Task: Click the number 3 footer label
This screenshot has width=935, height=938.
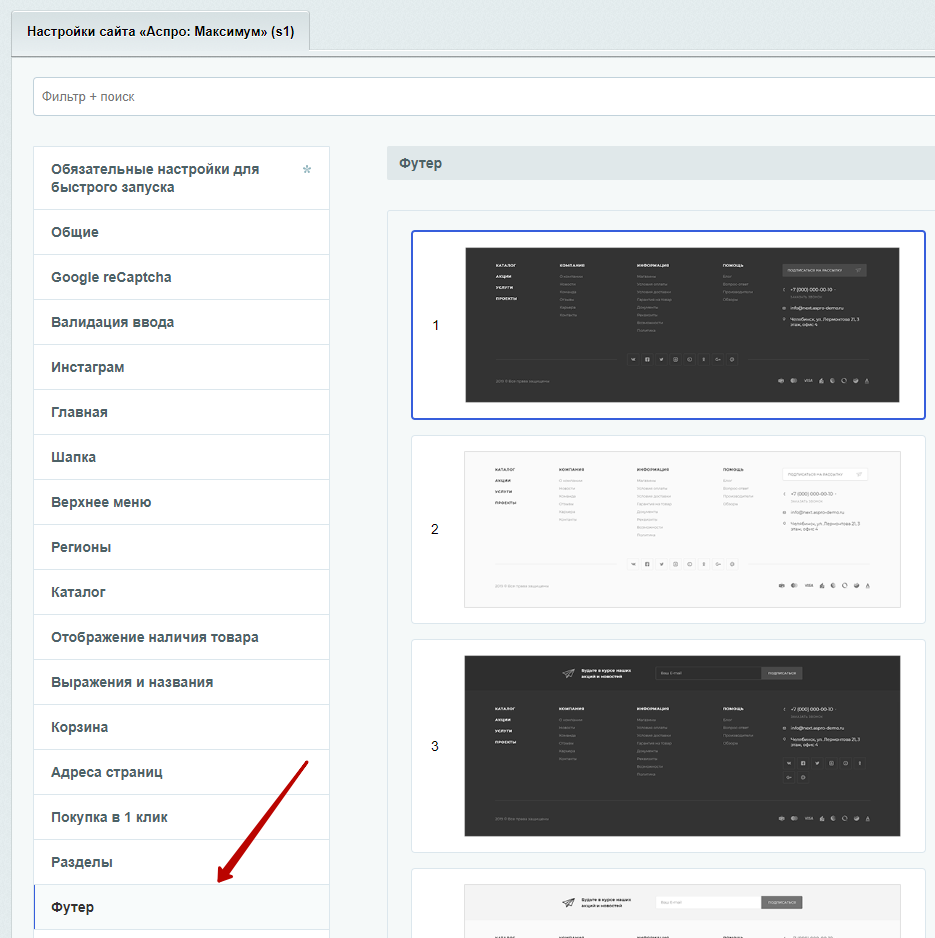Action: pos(435,746)
